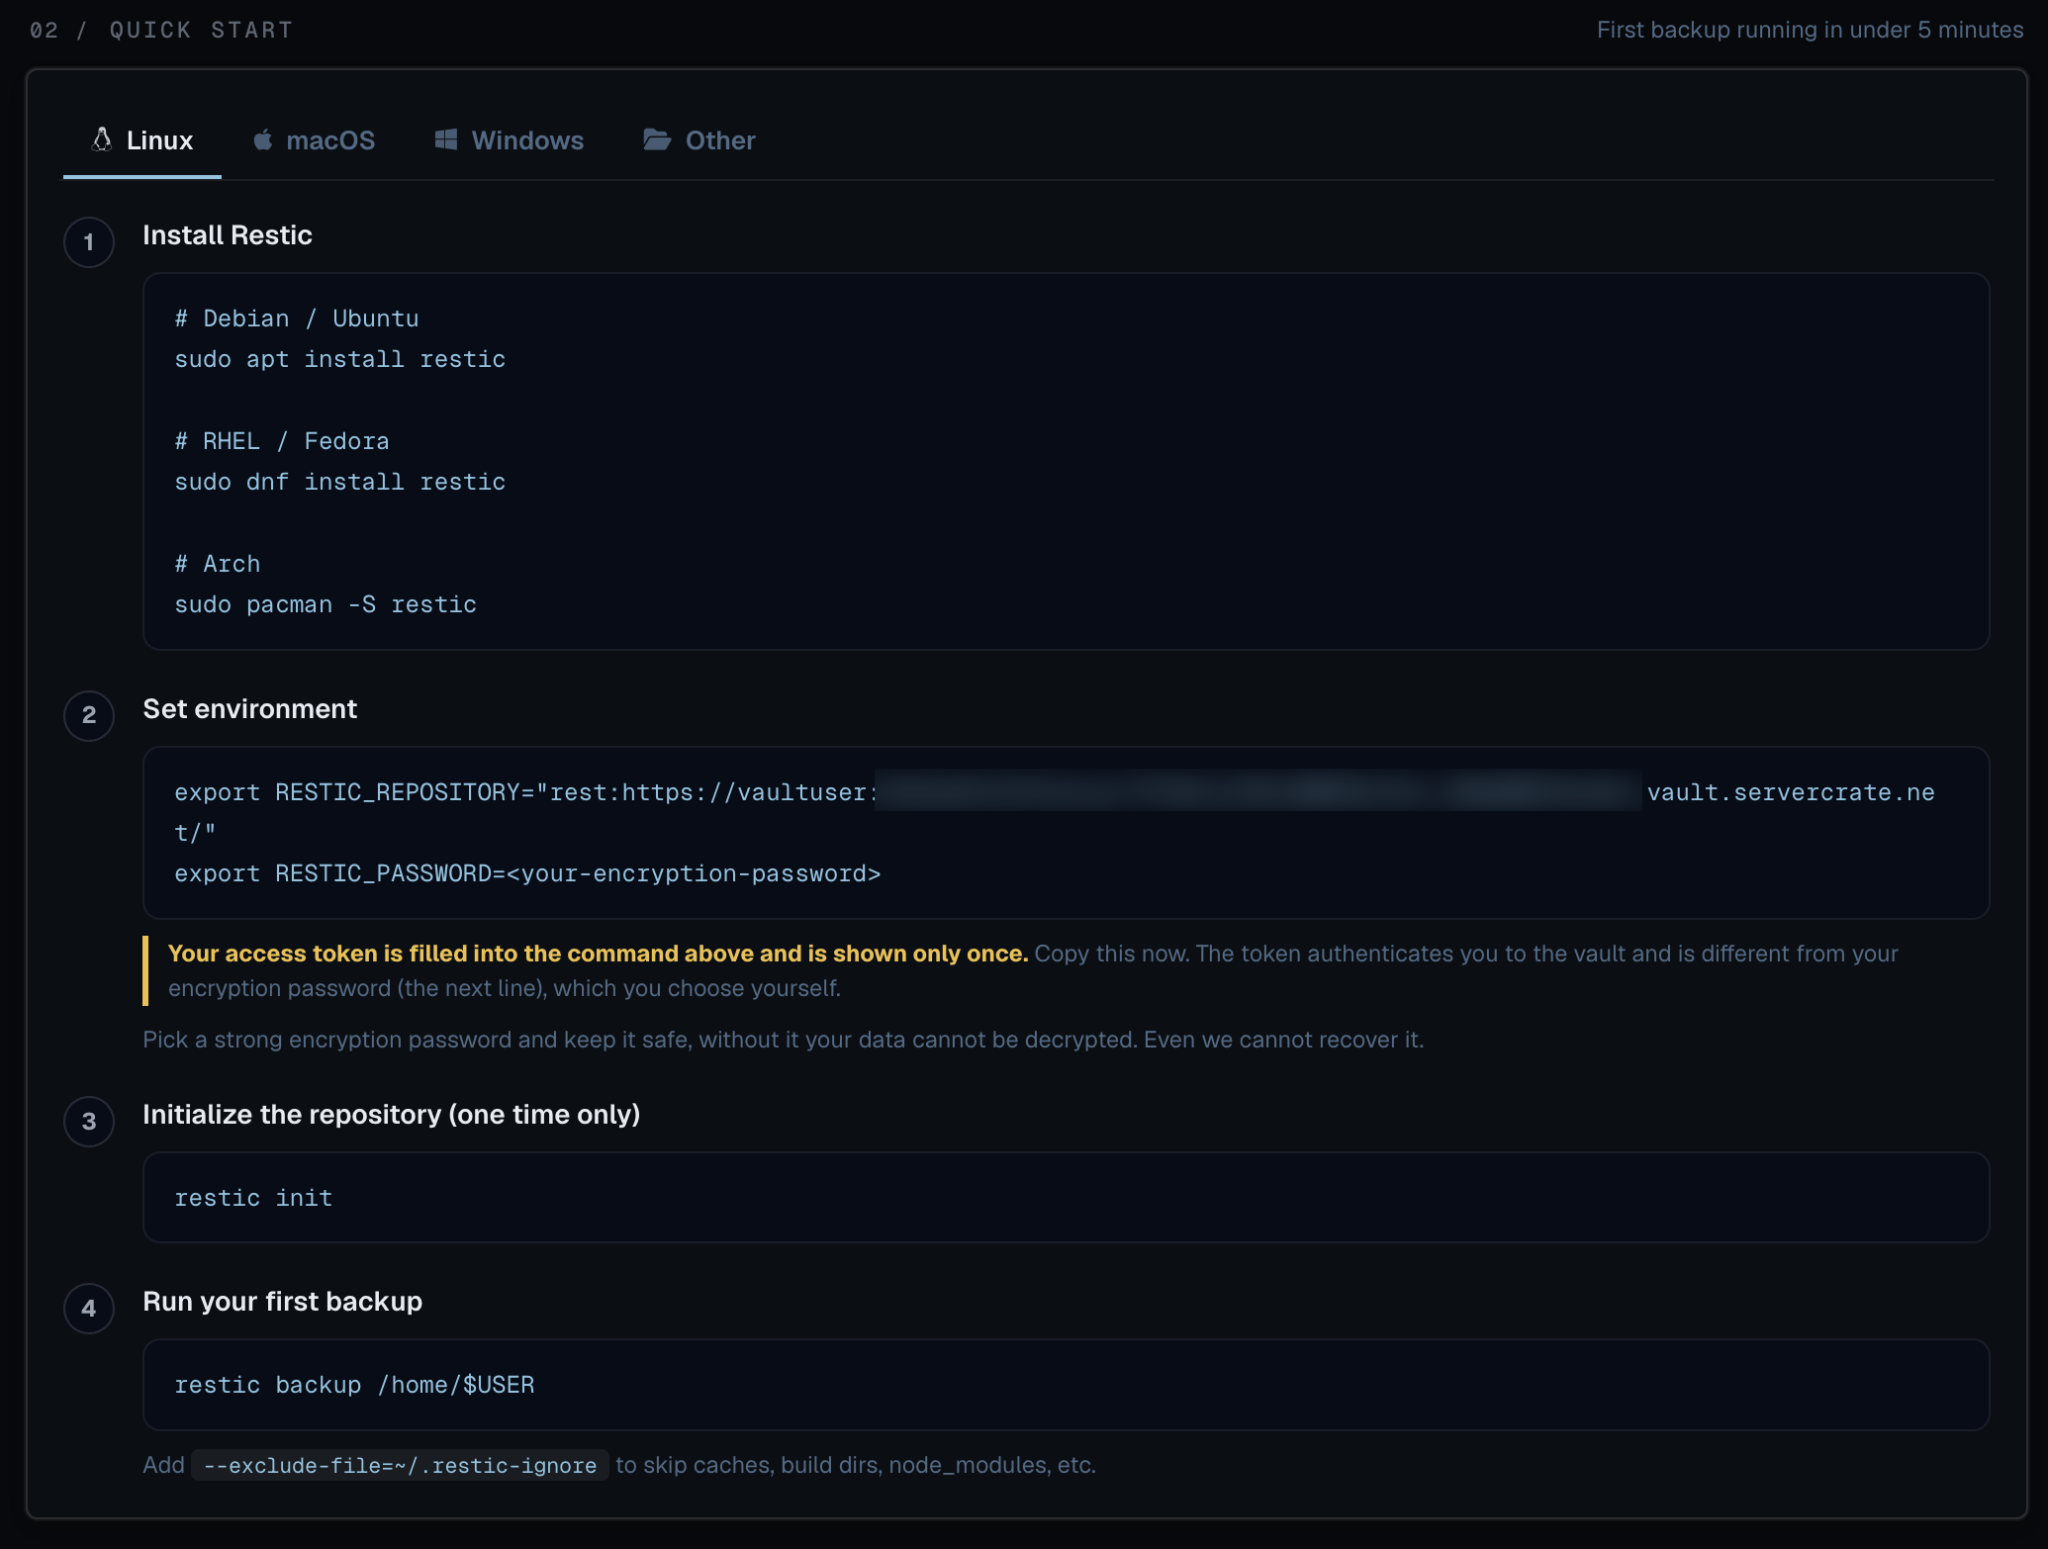
Task: Click the Windows logo icon
Action: (x=446, y=140)
